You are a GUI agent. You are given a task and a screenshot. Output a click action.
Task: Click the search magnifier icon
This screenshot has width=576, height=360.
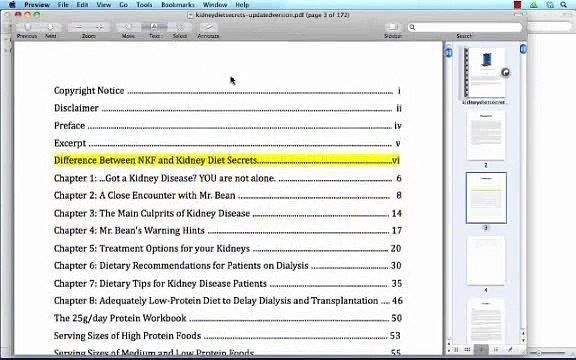412,27
